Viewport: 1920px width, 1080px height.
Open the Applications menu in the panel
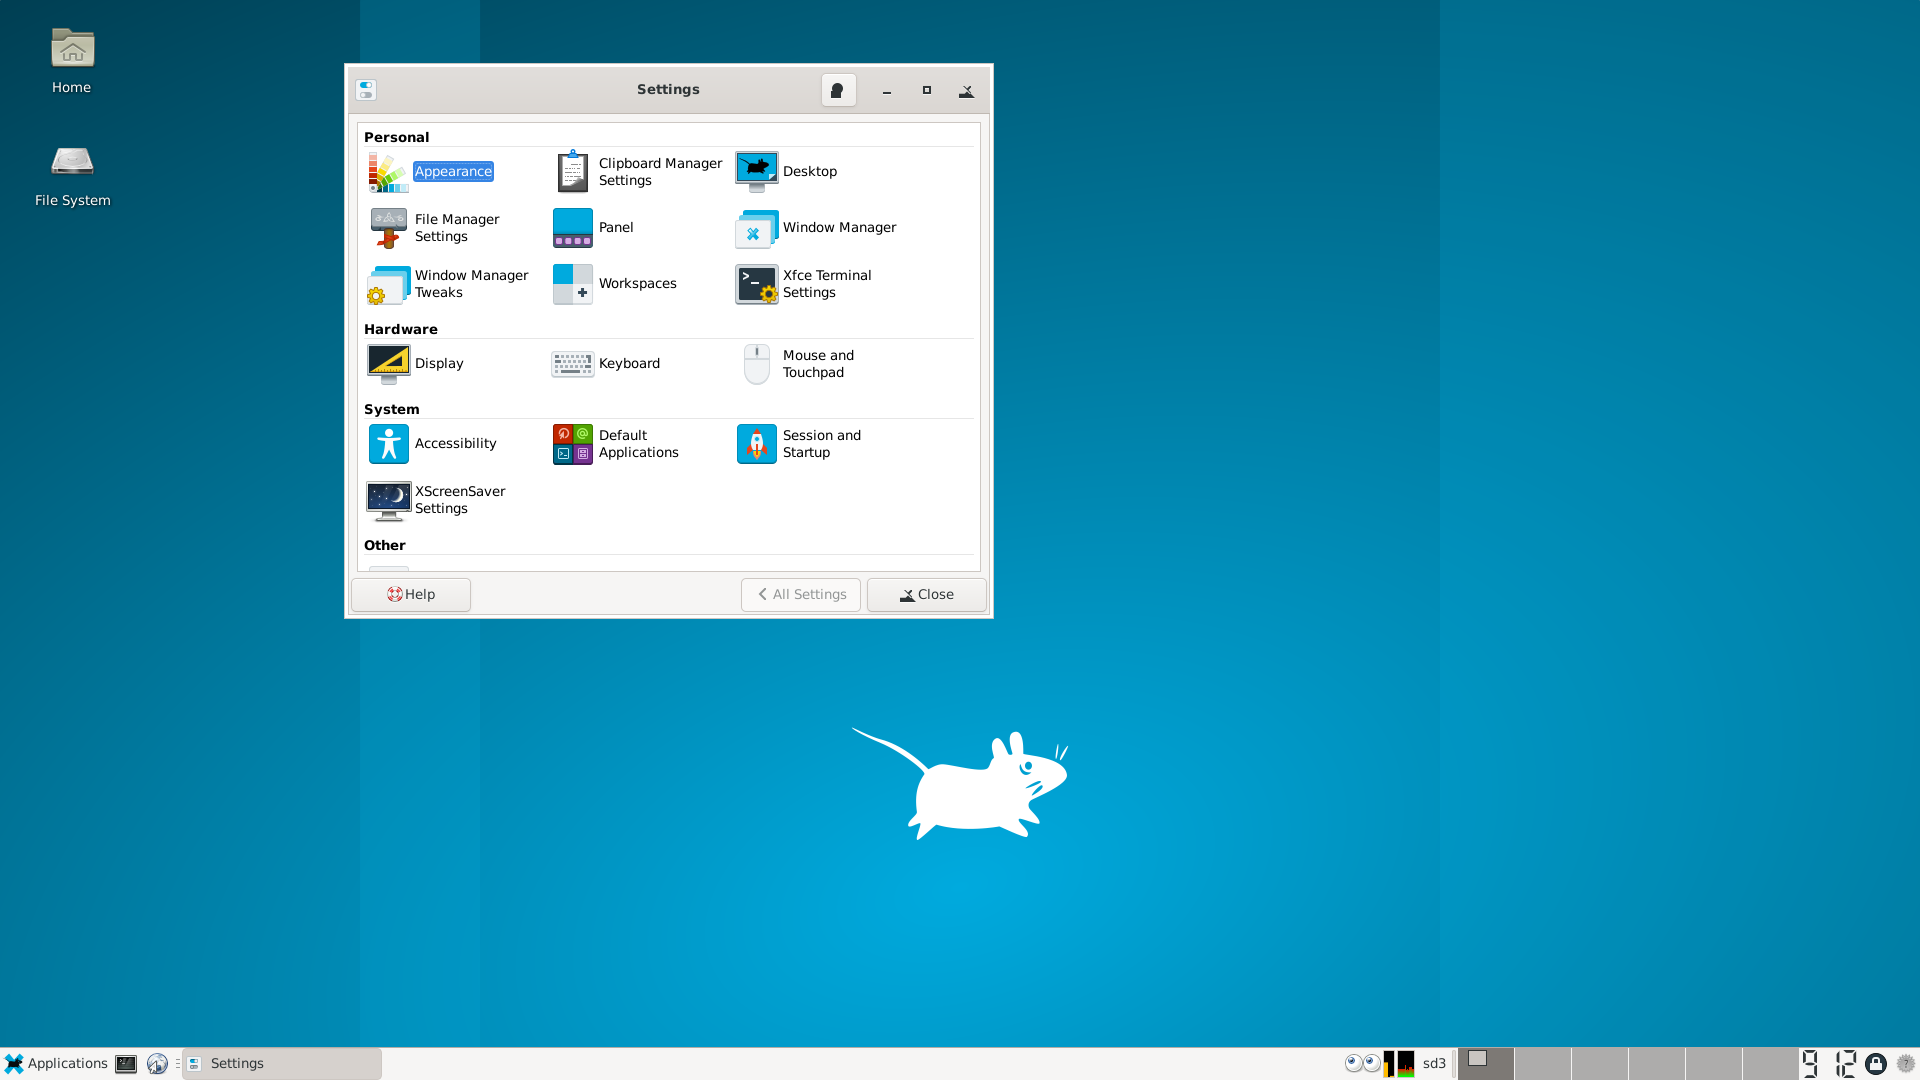pyautogui.click(x=56, y=1064)
